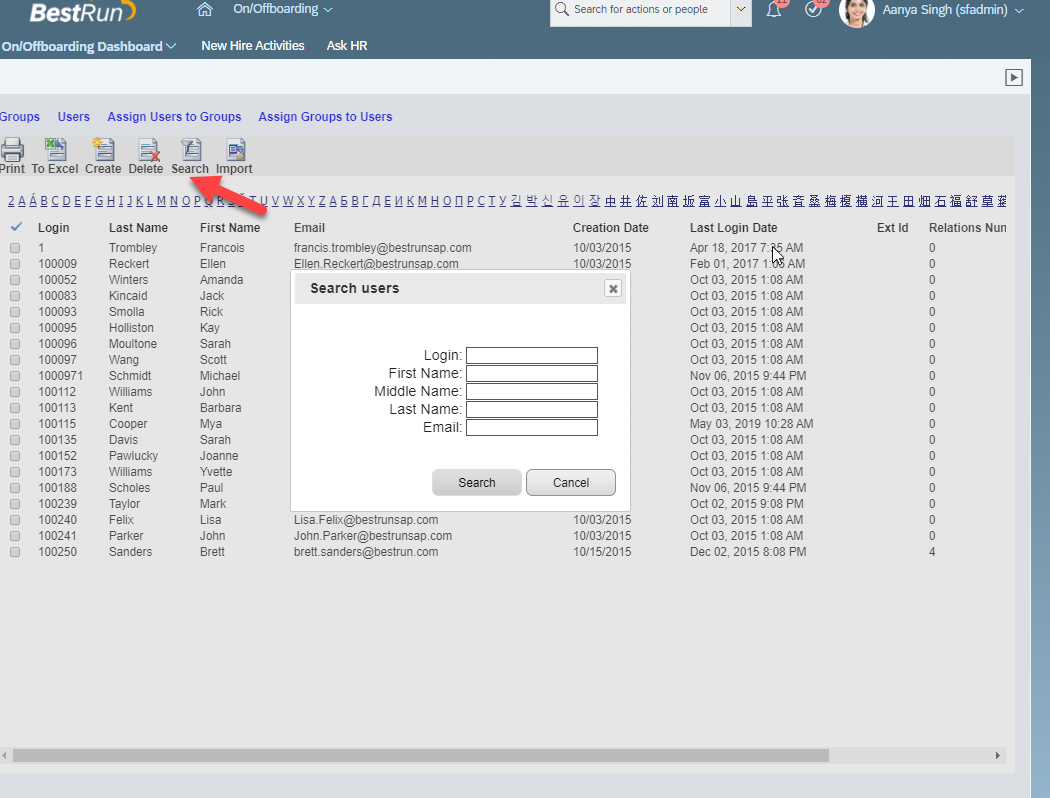Tick checkbox for login 100241 Parker
This screenshot has width=1050, height=798.
tap(15, 536)
